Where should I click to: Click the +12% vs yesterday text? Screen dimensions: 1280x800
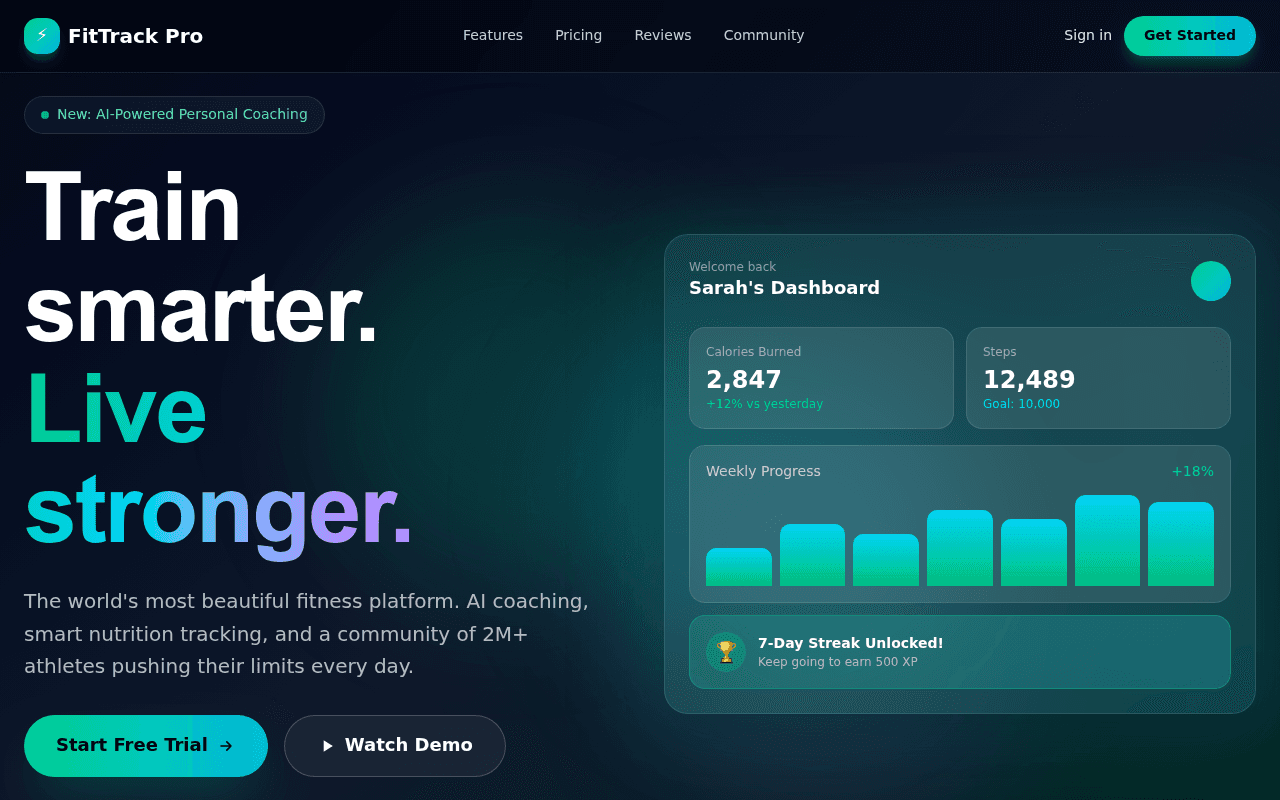pyautogui.click(x=764, y=404)
